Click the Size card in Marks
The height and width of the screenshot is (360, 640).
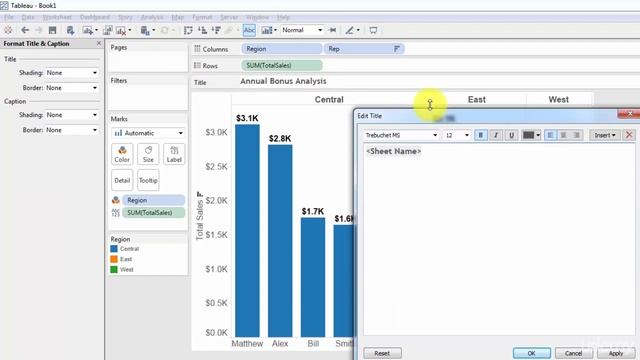pos(148,154)
